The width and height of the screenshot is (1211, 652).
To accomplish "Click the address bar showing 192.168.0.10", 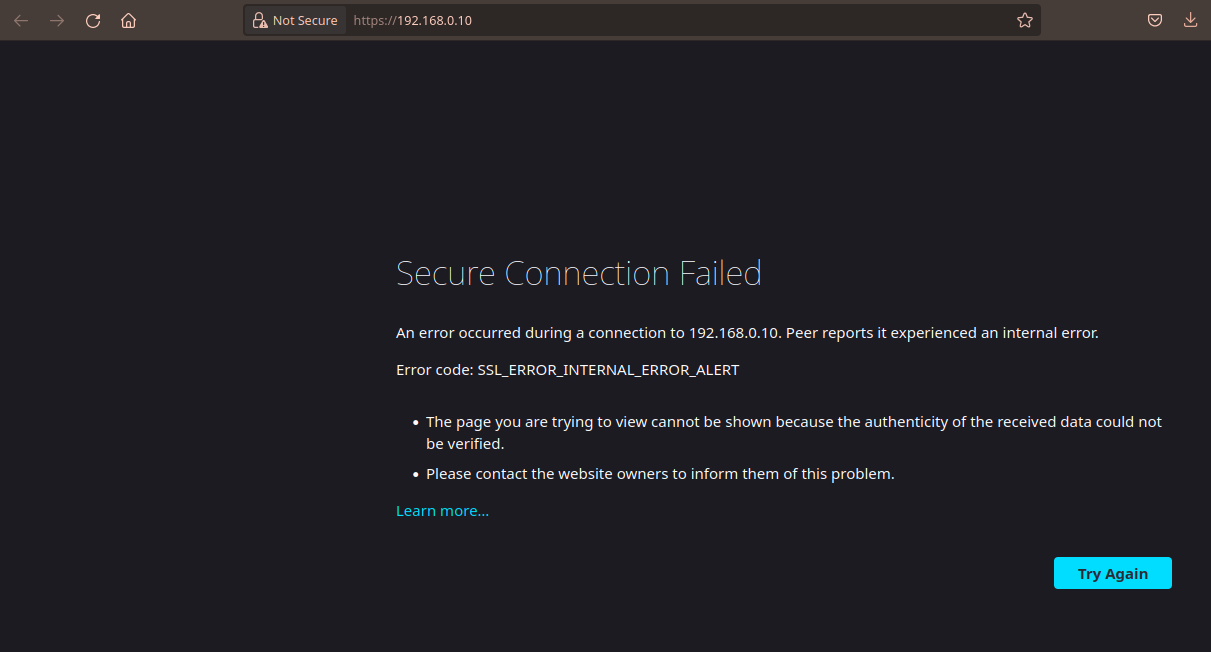I will pos(413,20).
